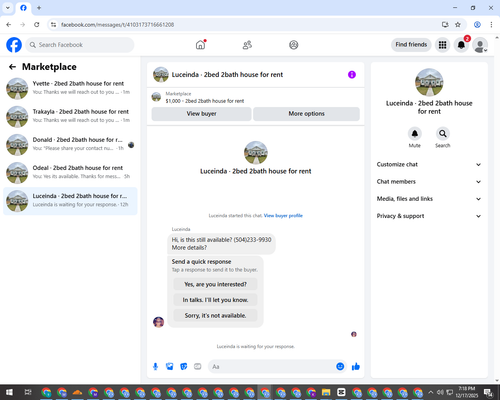The height and width of the screenshot is (400, 500).
Task: Select Luceinda's conversation in list
Action: (x=70, y=201)
